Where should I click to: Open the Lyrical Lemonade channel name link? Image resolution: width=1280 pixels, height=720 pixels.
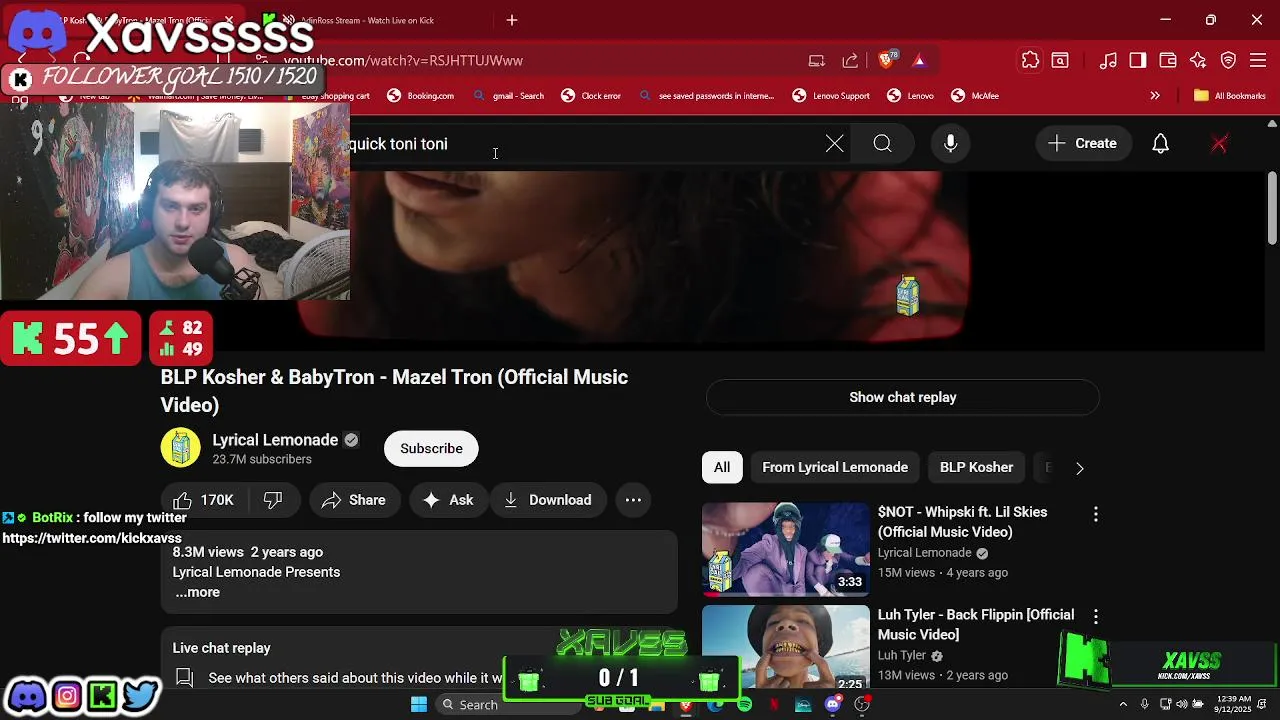[275, 440]
